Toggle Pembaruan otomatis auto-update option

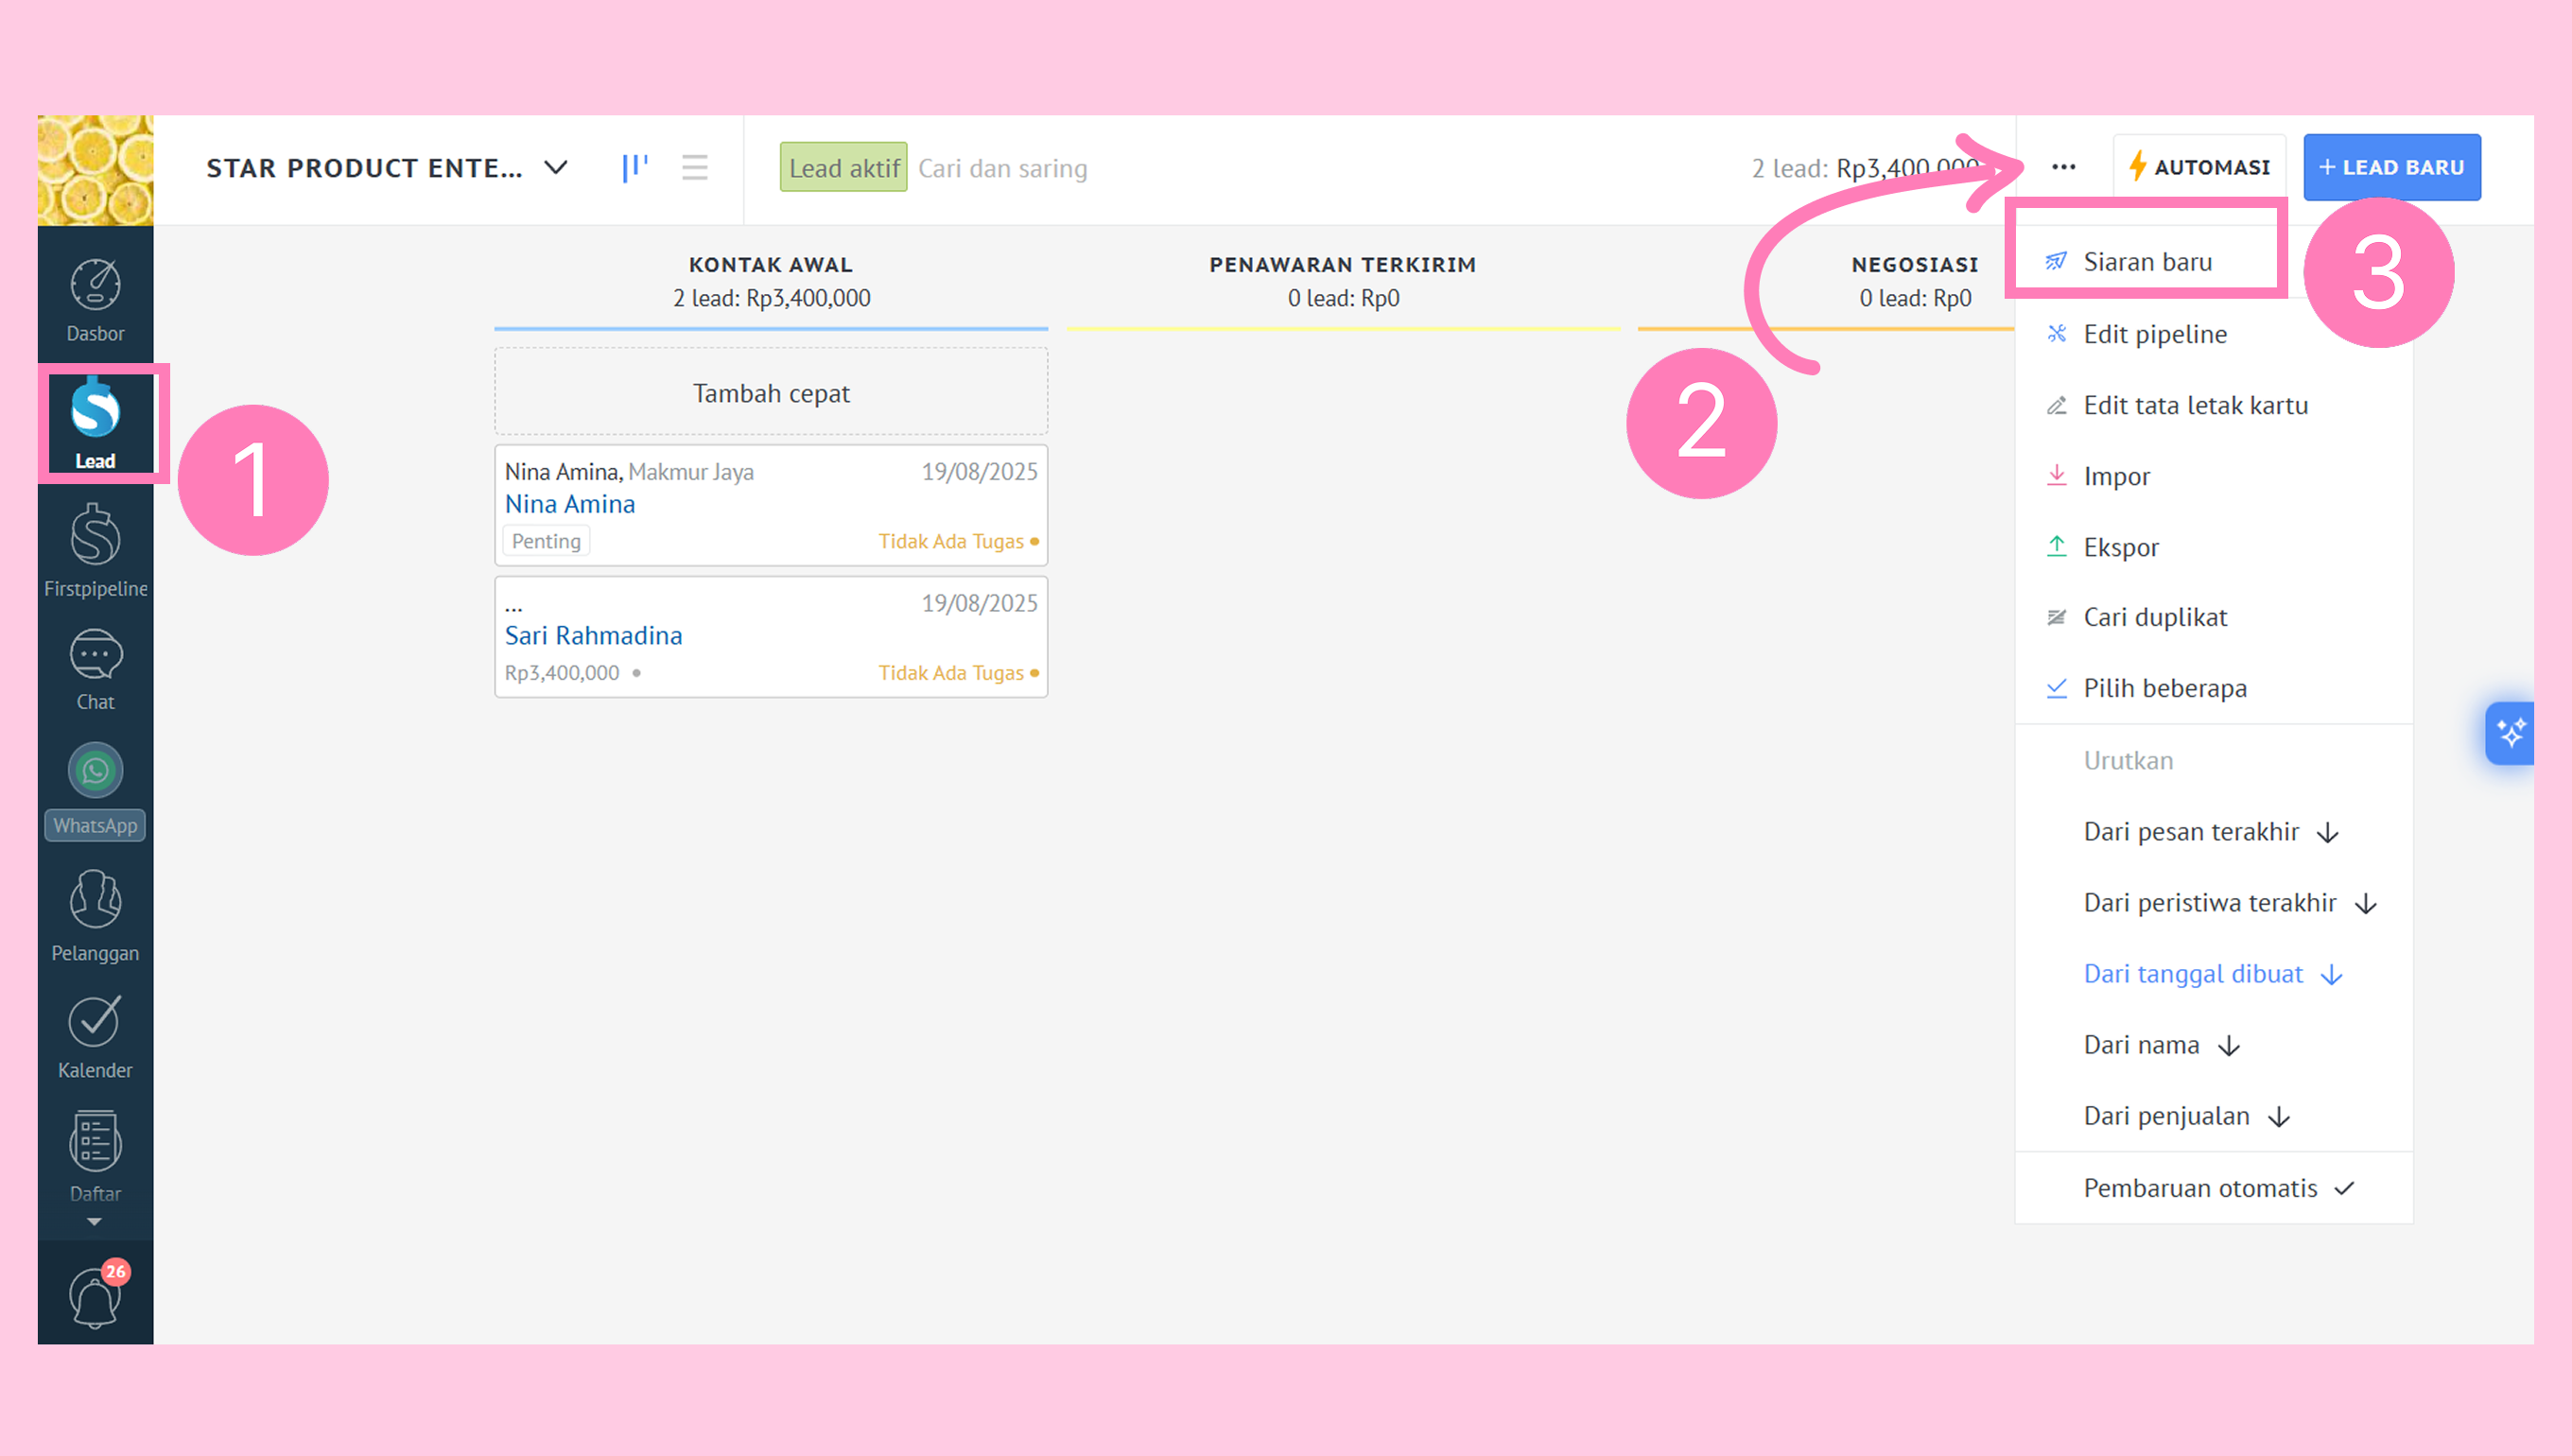[x=2214, y=1188]
